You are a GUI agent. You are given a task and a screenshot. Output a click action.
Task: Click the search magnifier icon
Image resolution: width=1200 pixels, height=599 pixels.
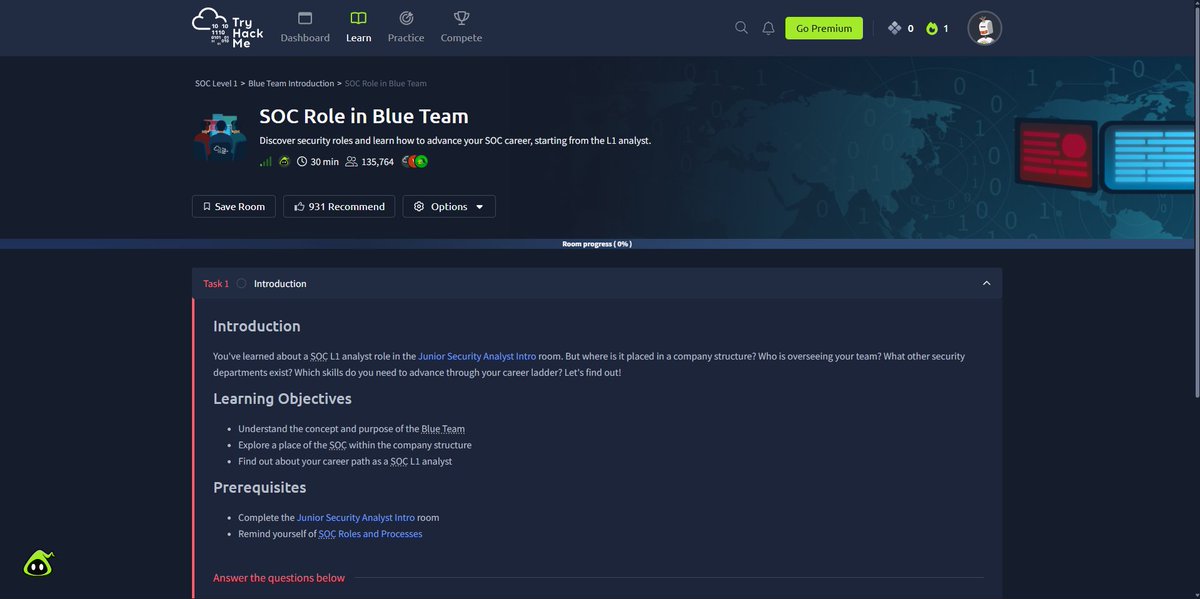(741, 28)
